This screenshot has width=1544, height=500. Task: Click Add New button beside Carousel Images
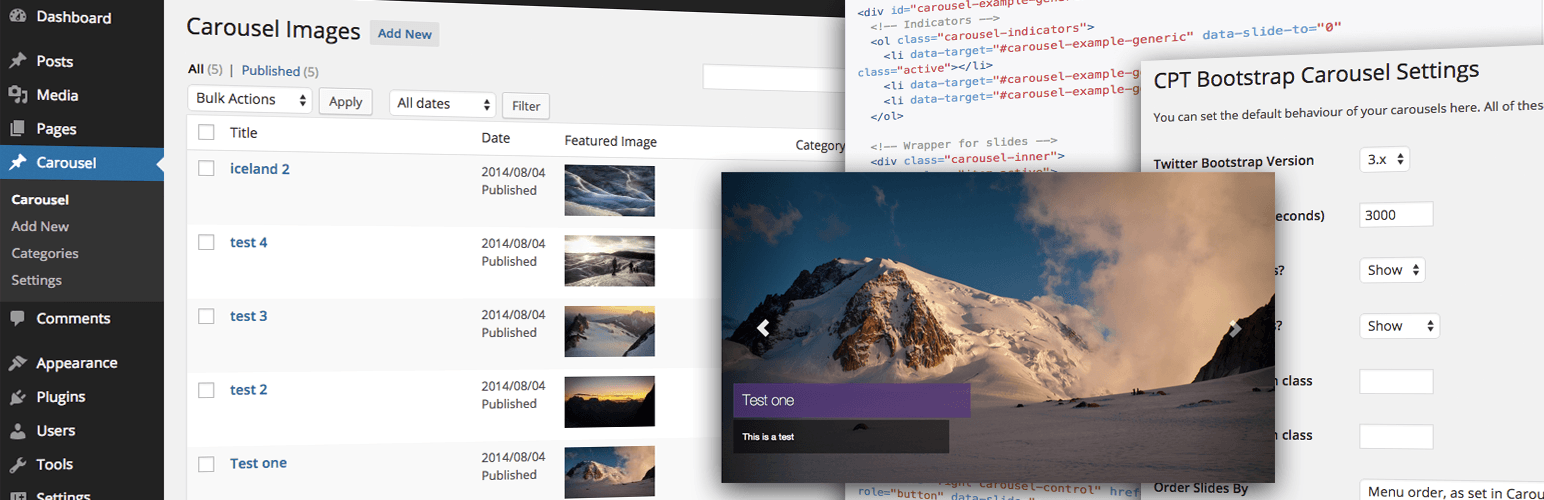(x=404, y=34)
